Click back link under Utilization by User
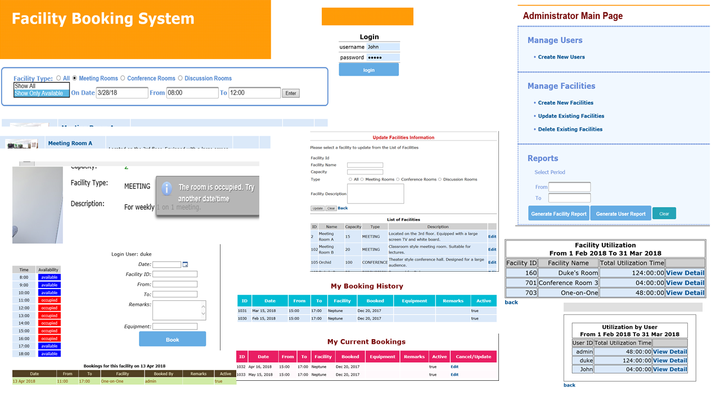 pos(569,385)
